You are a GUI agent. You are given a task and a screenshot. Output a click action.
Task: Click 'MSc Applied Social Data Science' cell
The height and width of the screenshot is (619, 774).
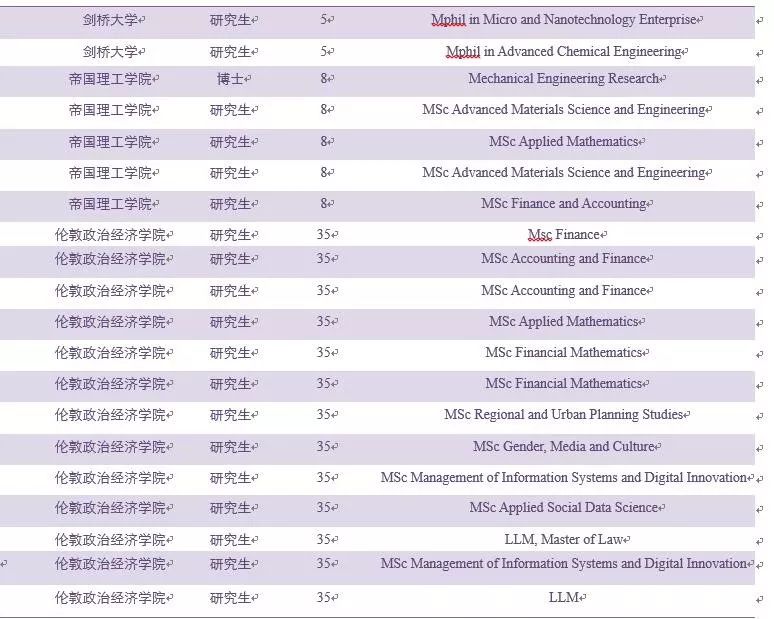(564, 508)
